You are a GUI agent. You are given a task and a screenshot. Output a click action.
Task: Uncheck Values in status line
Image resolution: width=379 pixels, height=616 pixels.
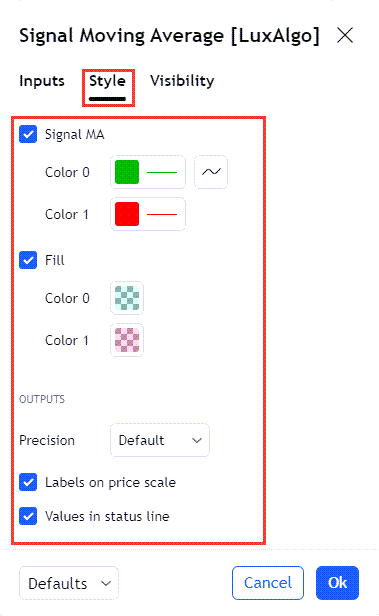point(28,516)
